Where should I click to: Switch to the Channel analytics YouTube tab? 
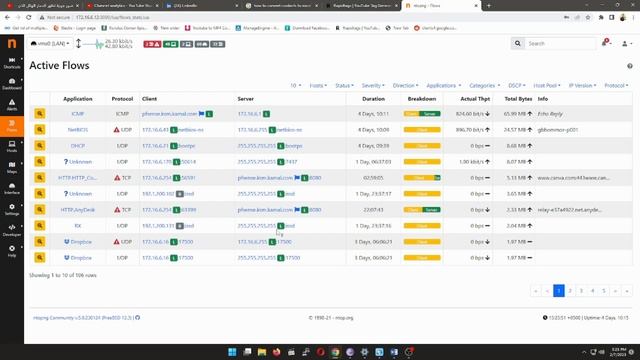pyautogui.click(x=122, y=6)
